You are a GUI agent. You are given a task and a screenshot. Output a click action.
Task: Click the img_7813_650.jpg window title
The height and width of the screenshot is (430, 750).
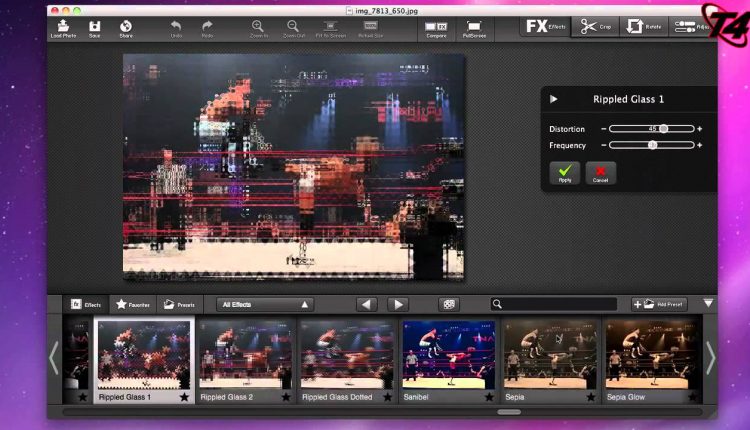click(386, 11)
